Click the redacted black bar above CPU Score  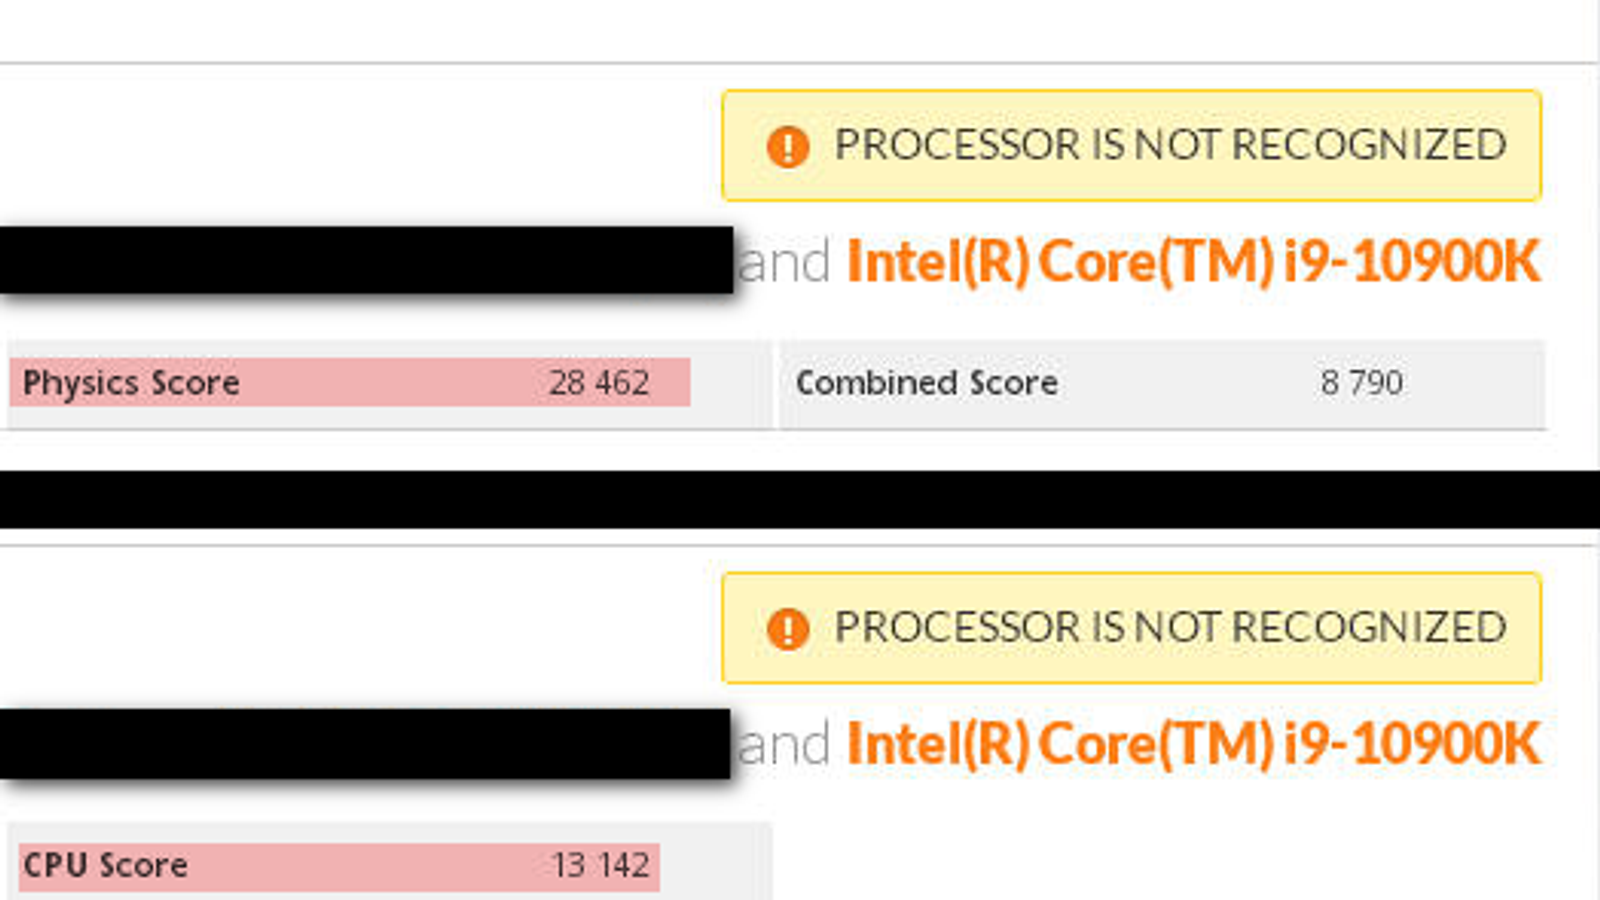point(365,744)
